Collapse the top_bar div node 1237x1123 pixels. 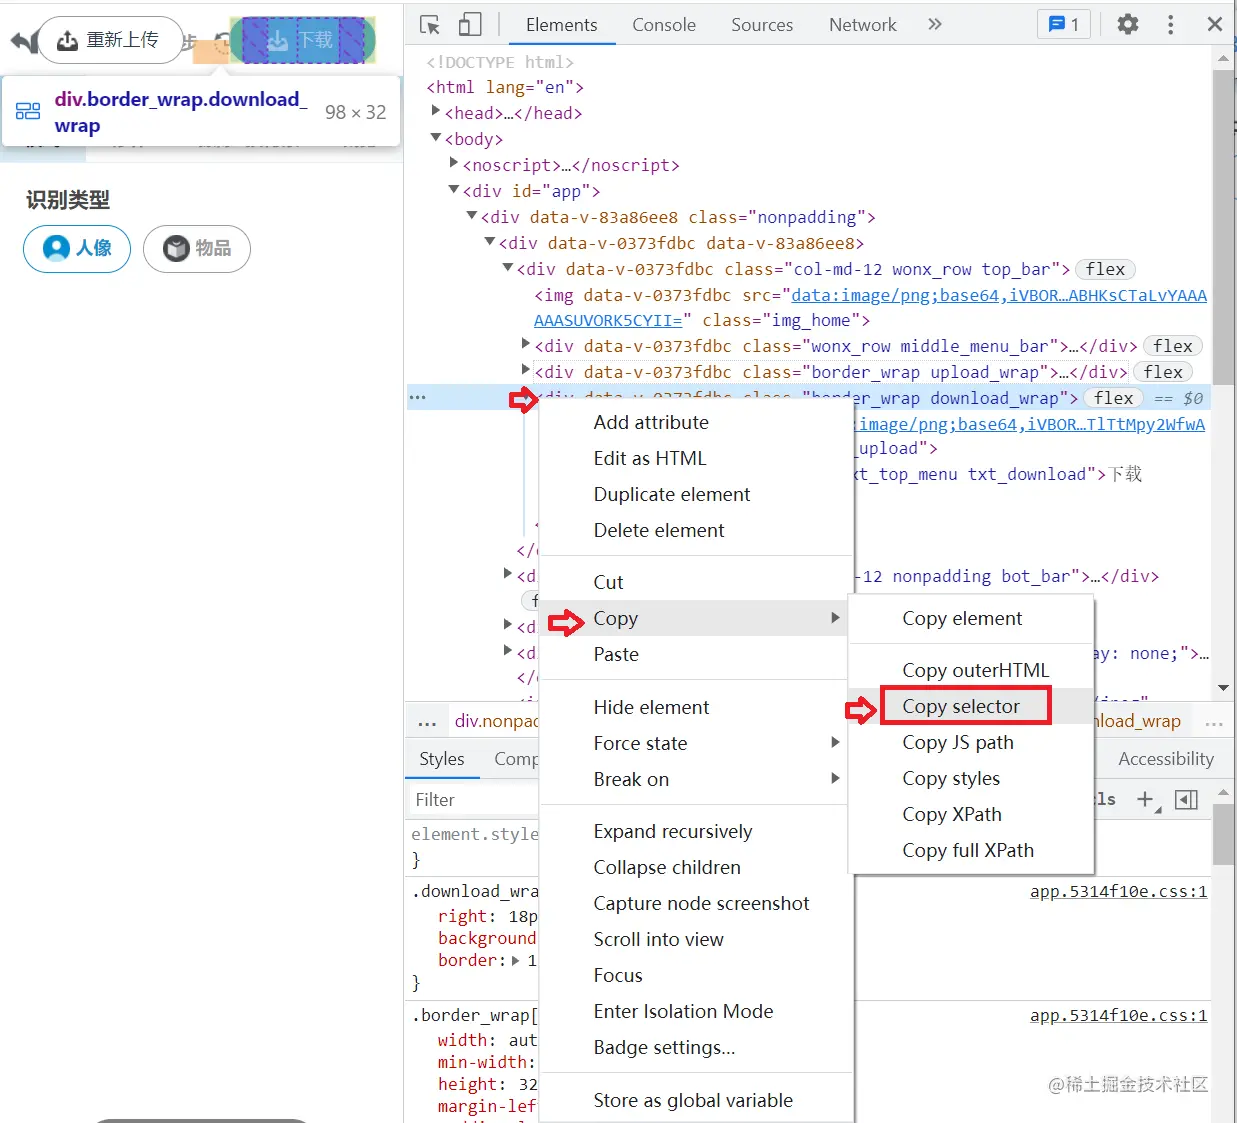click(508, 268)
